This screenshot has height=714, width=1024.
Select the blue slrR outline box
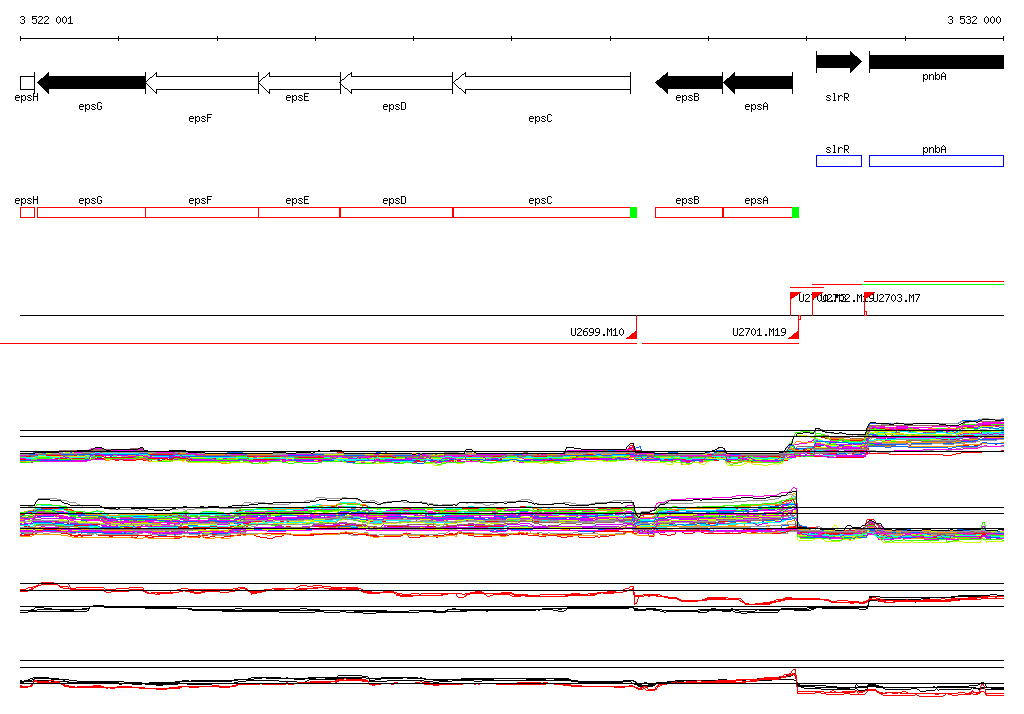[x=839, y=161]
